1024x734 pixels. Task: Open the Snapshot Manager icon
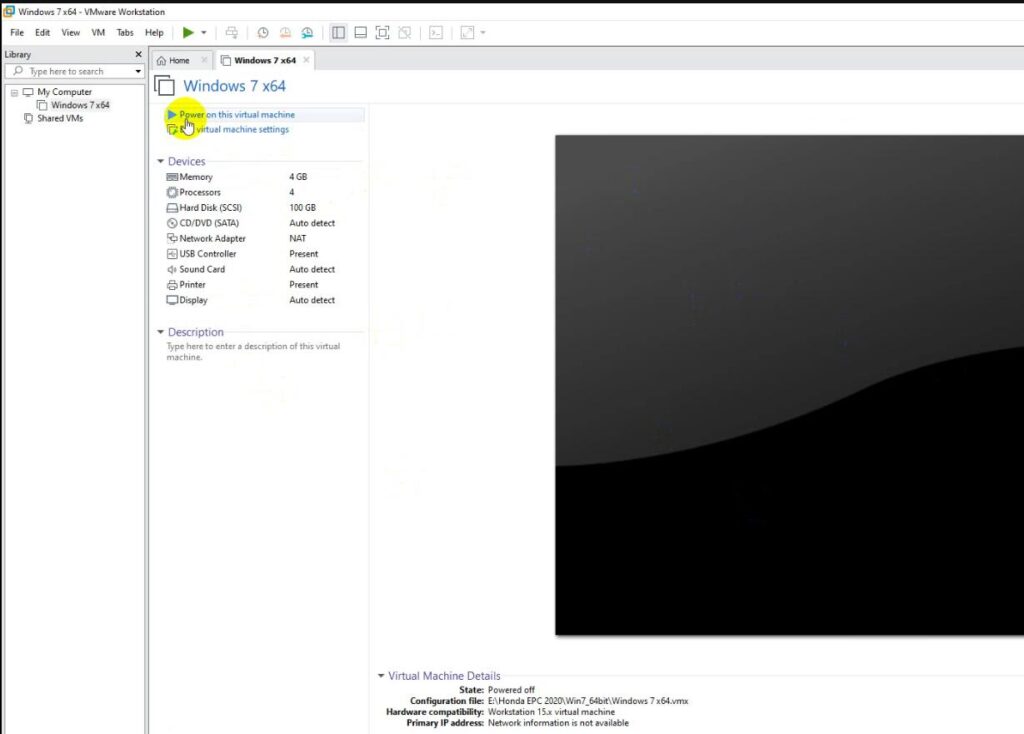tap(308, 32)
